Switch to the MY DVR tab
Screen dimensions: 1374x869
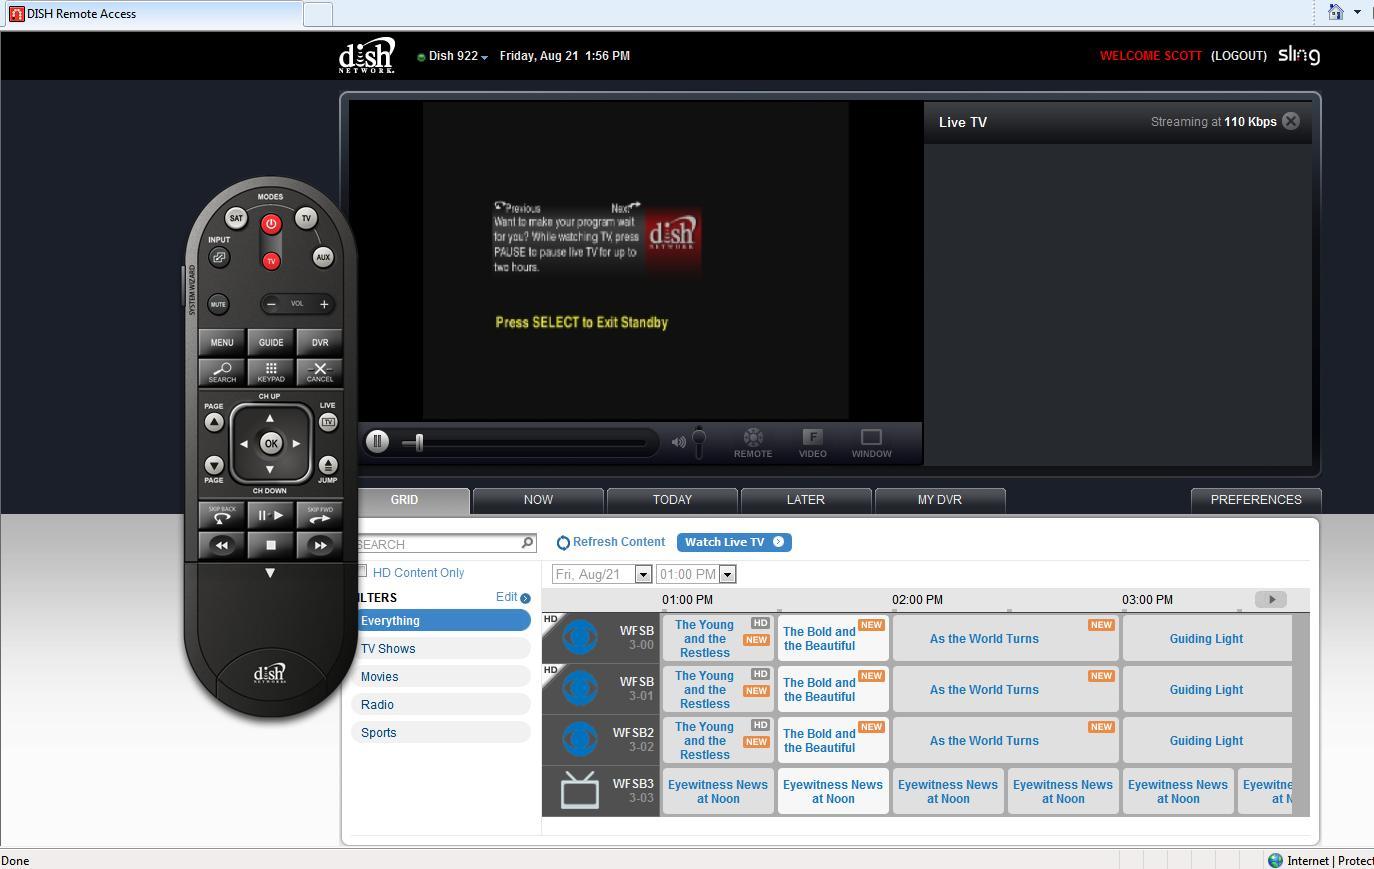tap(940, 500)
